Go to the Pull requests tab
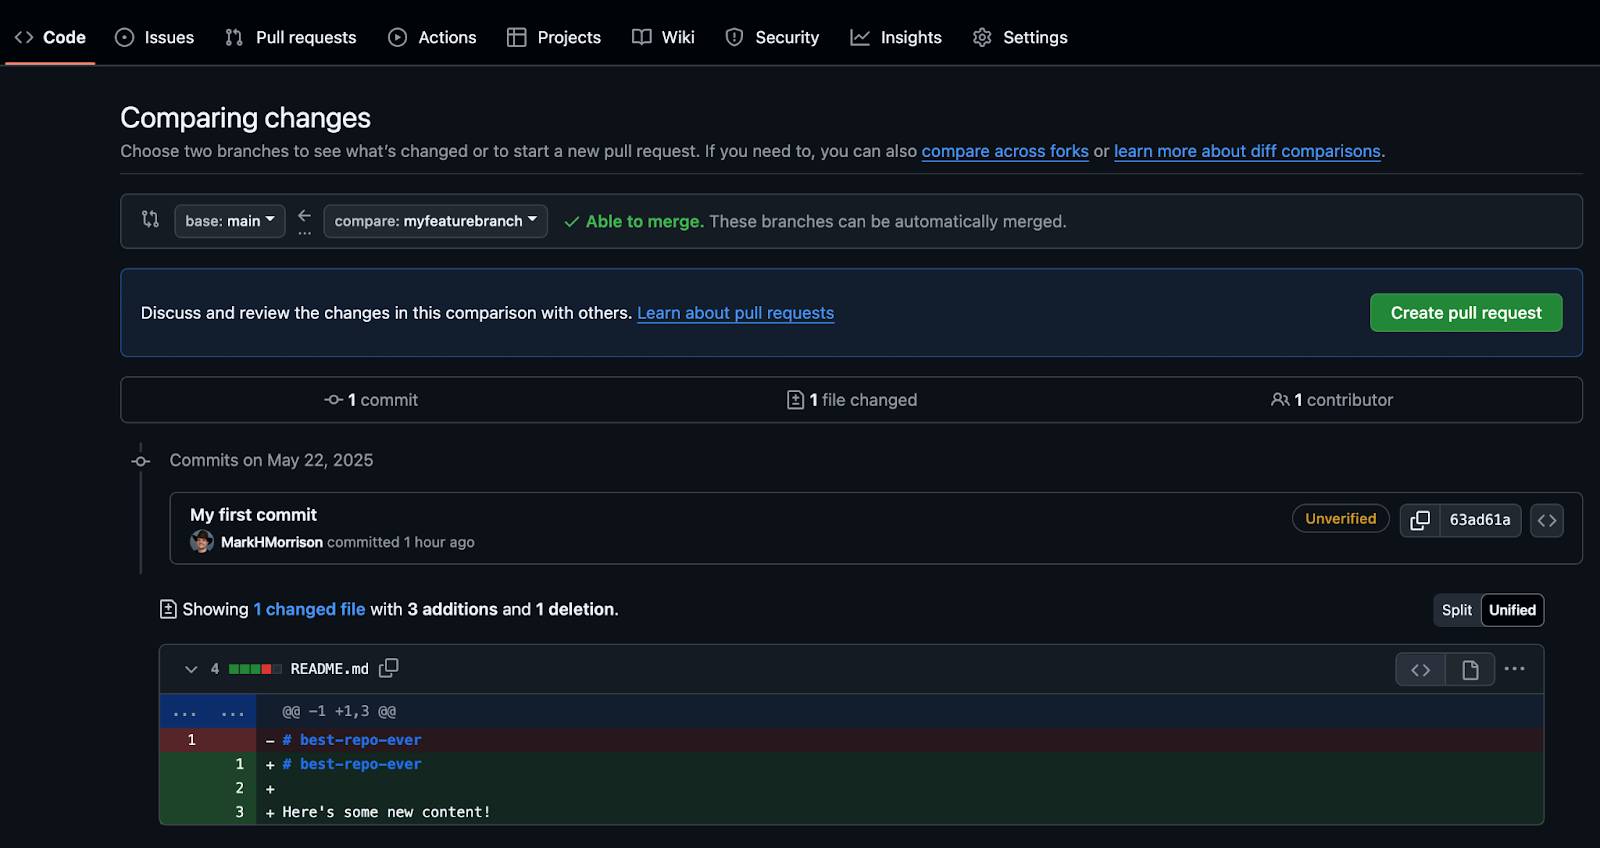This screenshot has width=1600, height=848. coord(291,37)
